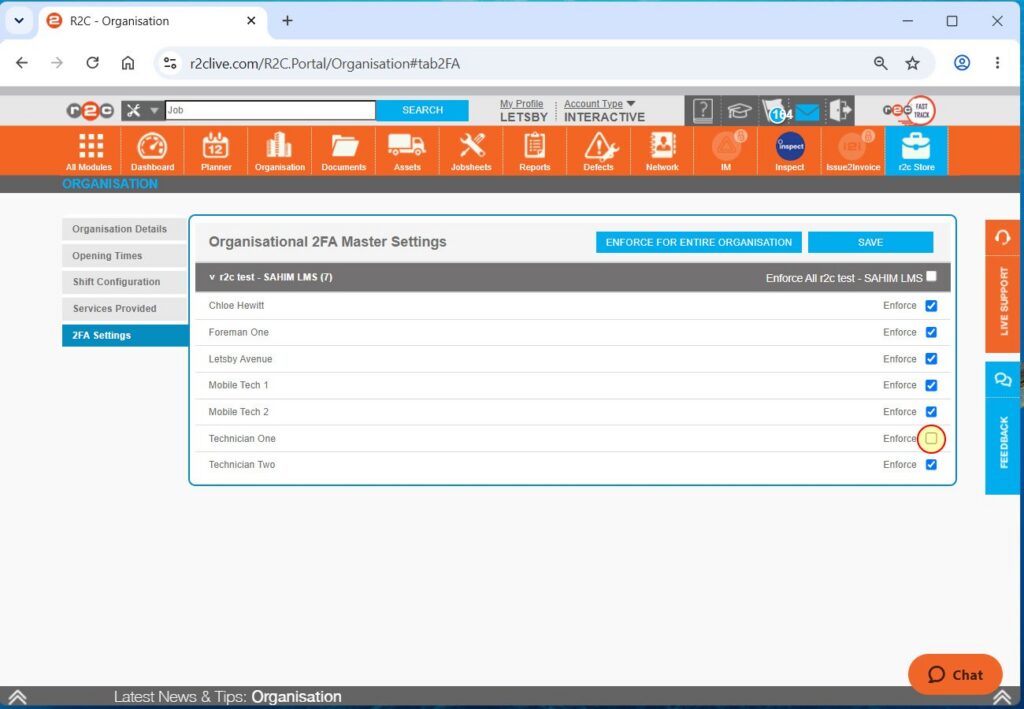Expand the news bar with left up-arrows
The height and width of the screenshot is (709, 1024).
click(x=18, y=697)
